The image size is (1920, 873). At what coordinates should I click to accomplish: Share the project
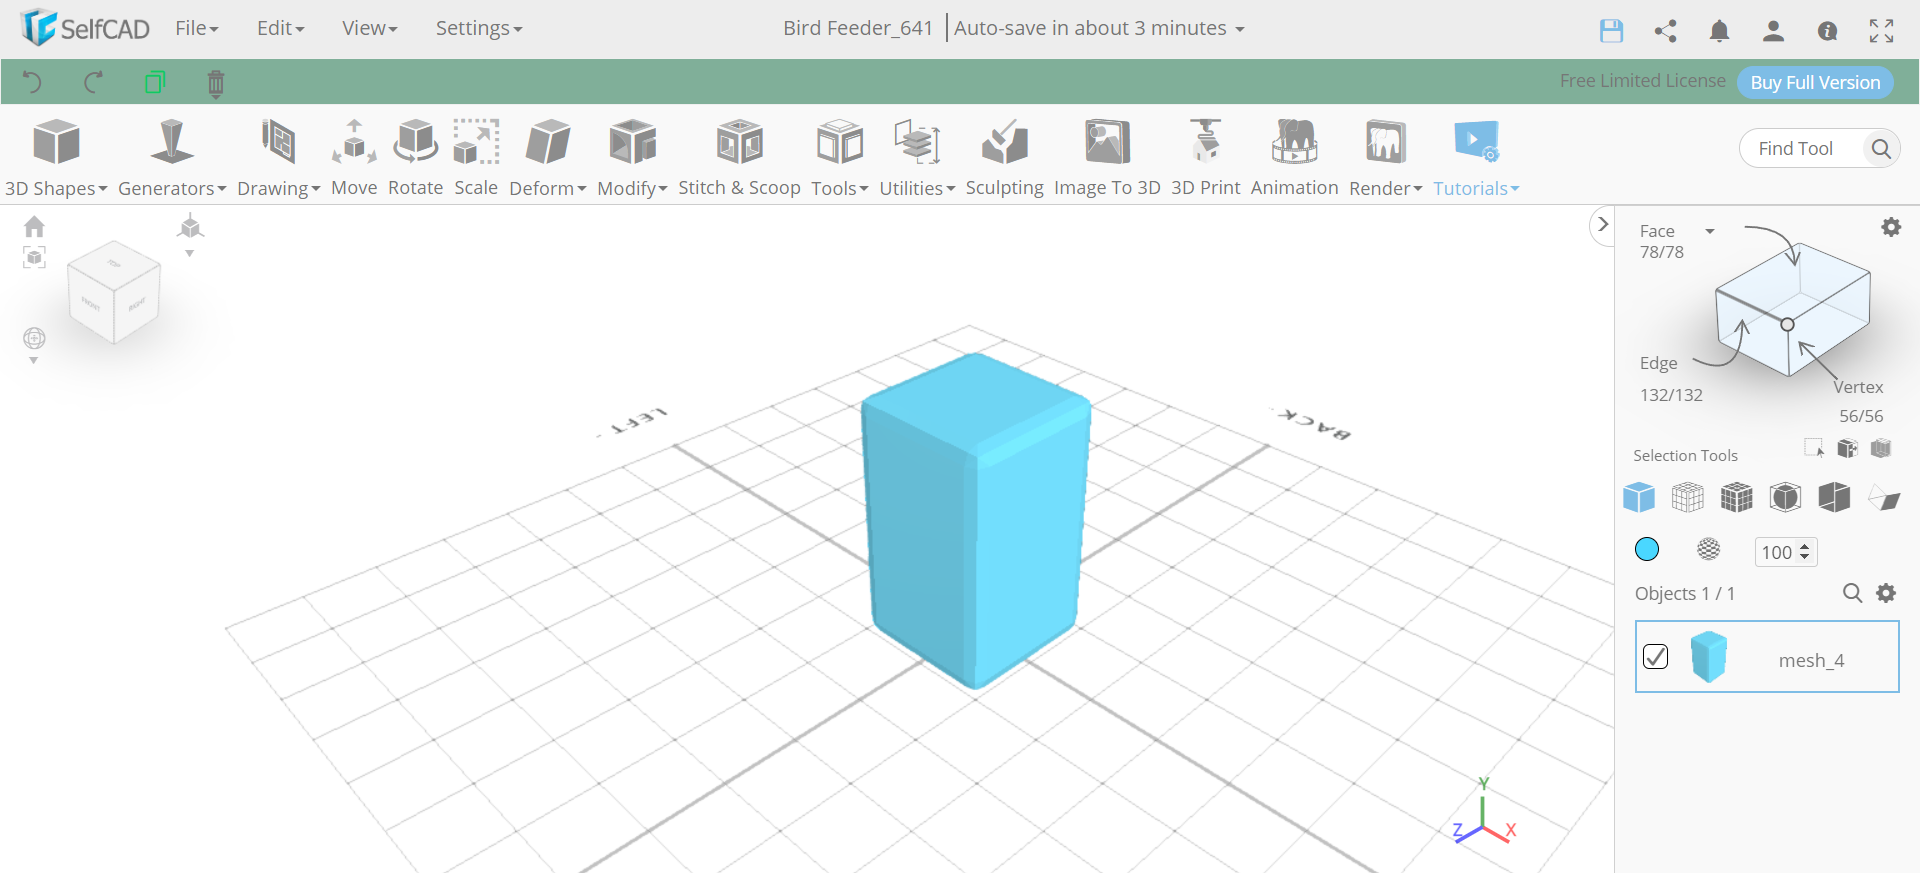click(1665, 31)
